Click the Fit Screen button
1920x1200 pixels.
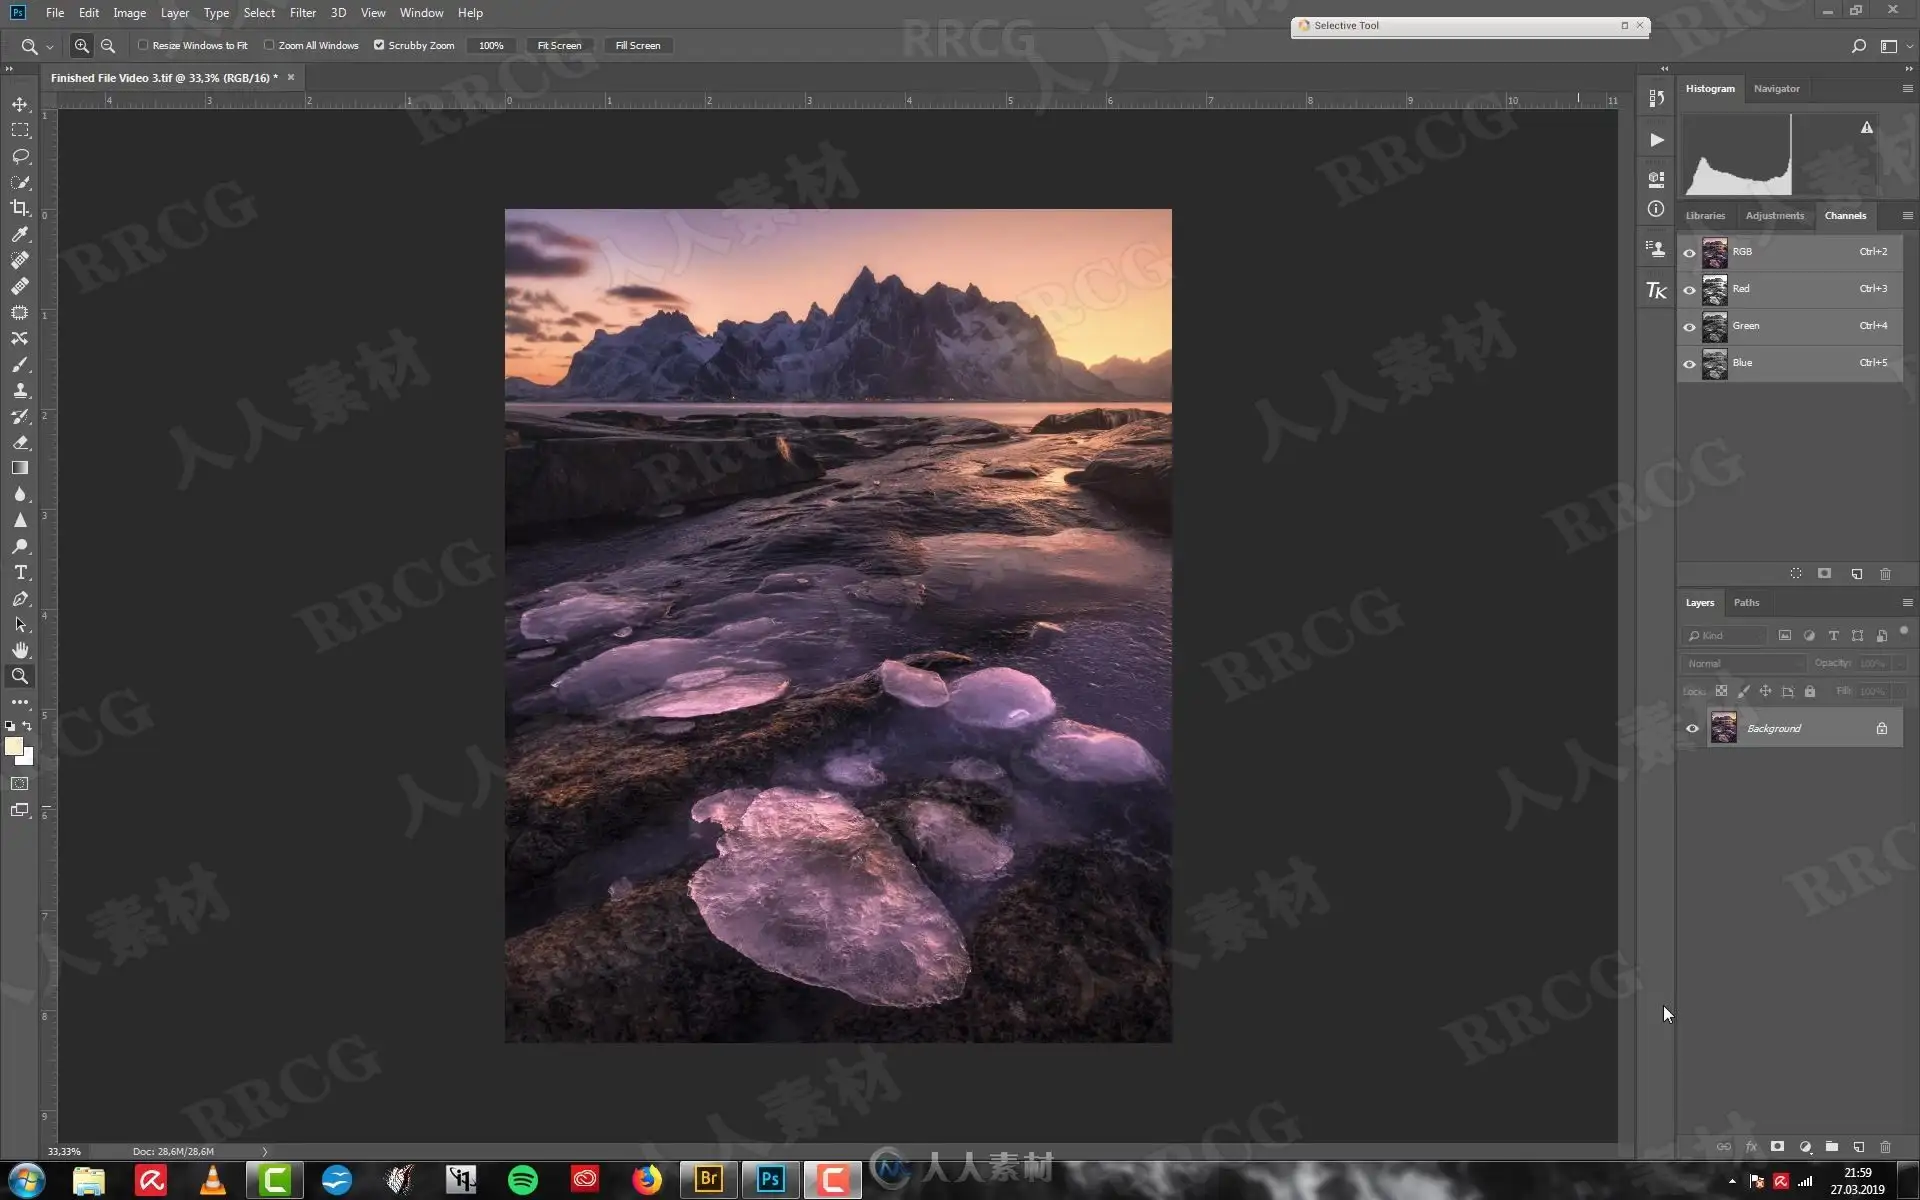tap(559, 45)
